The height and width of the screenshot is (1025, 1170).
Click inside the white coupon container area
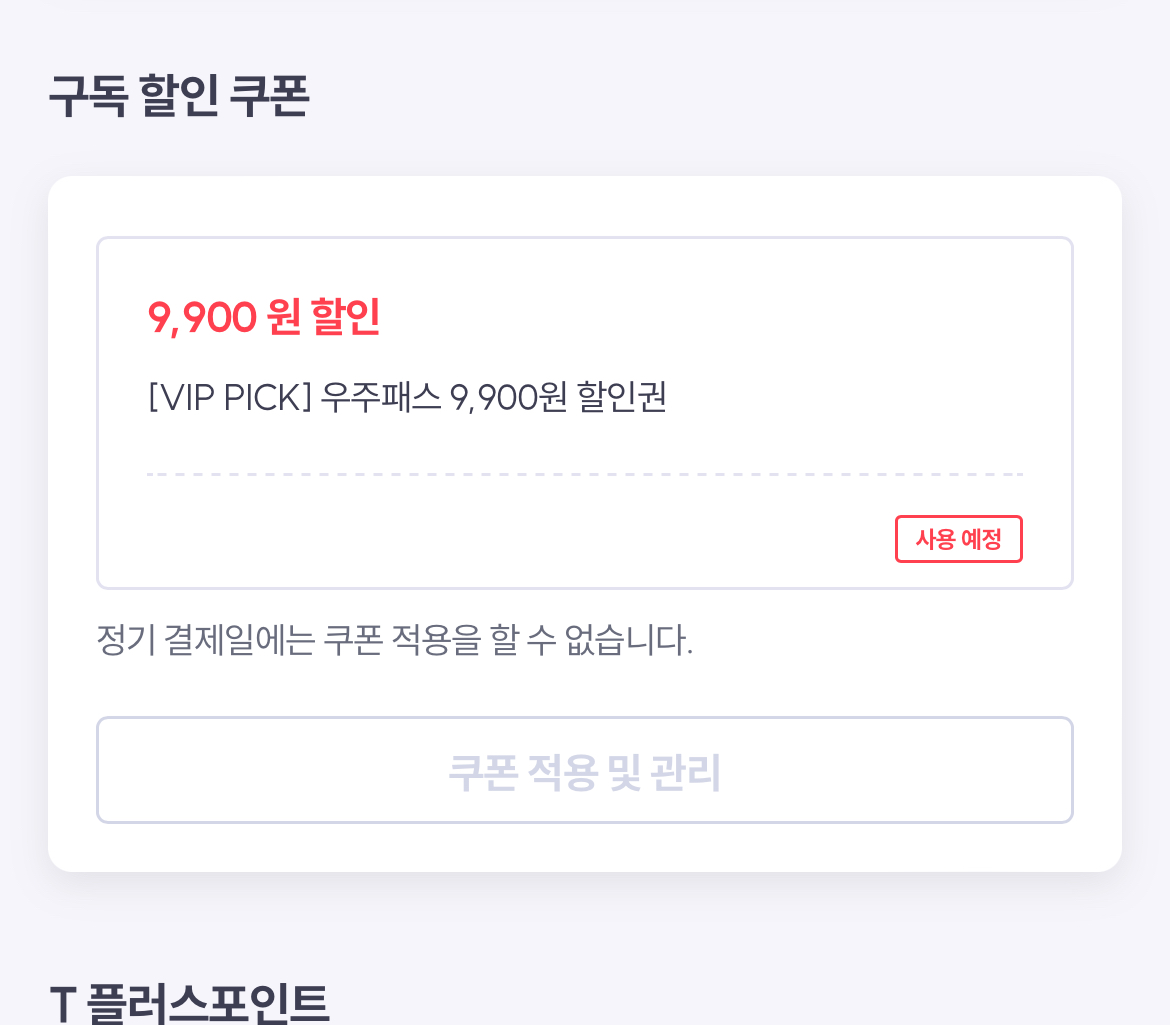click(585, 680)
